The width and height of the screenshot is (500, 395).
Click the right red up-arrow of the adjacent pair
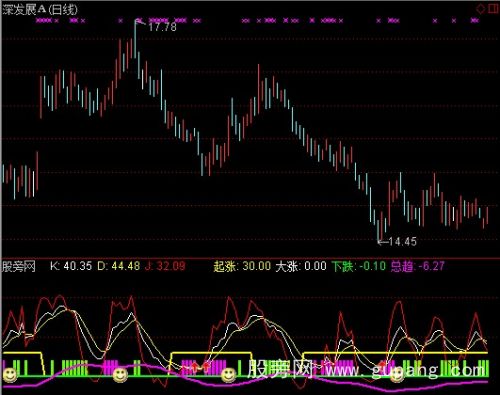click(207, 367)
